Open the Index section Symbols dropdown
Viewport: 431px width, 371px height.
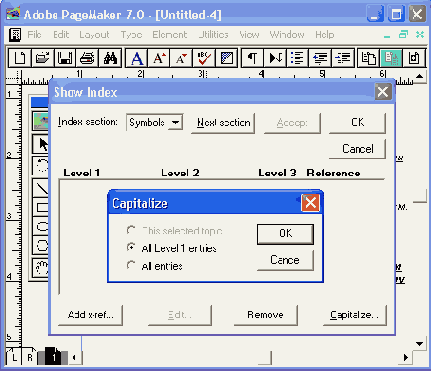pyautogui.click(x=175, y=122)
